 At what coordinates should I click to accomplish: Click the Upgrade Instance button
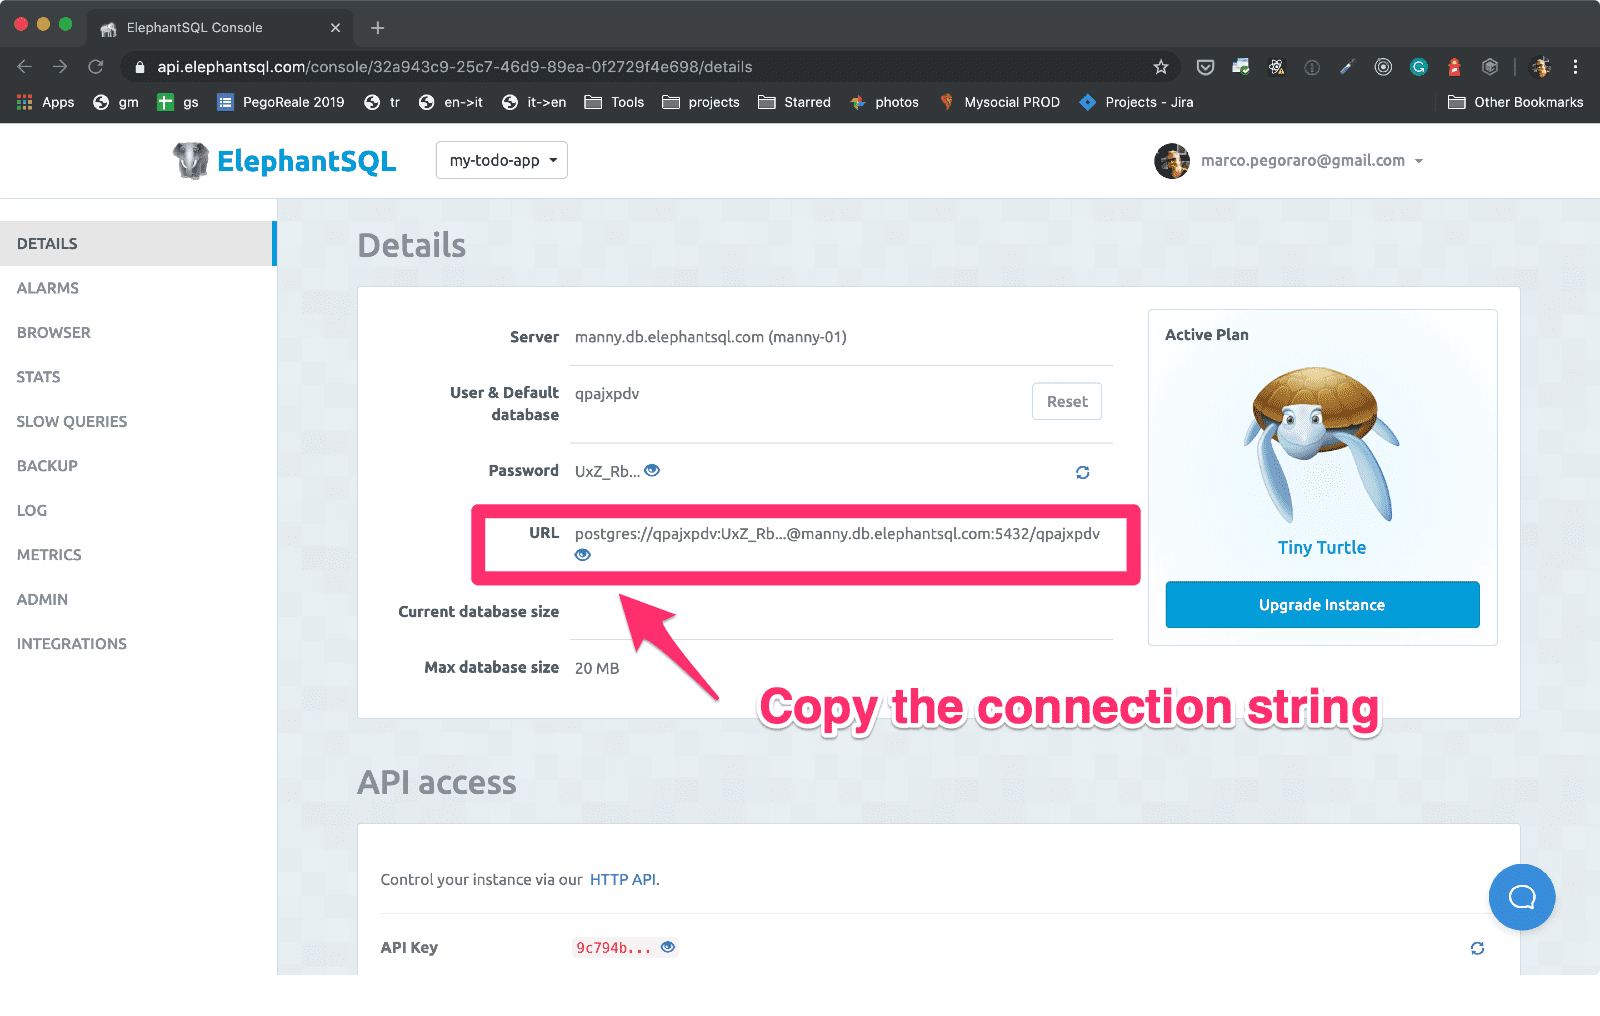click(x=1322, y=605)
